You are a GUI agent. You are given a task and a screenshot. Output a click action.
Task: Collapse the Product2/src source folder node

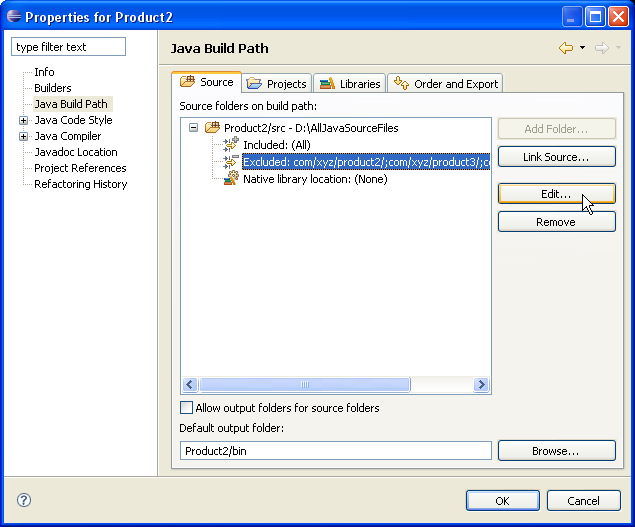pos(194,128)
